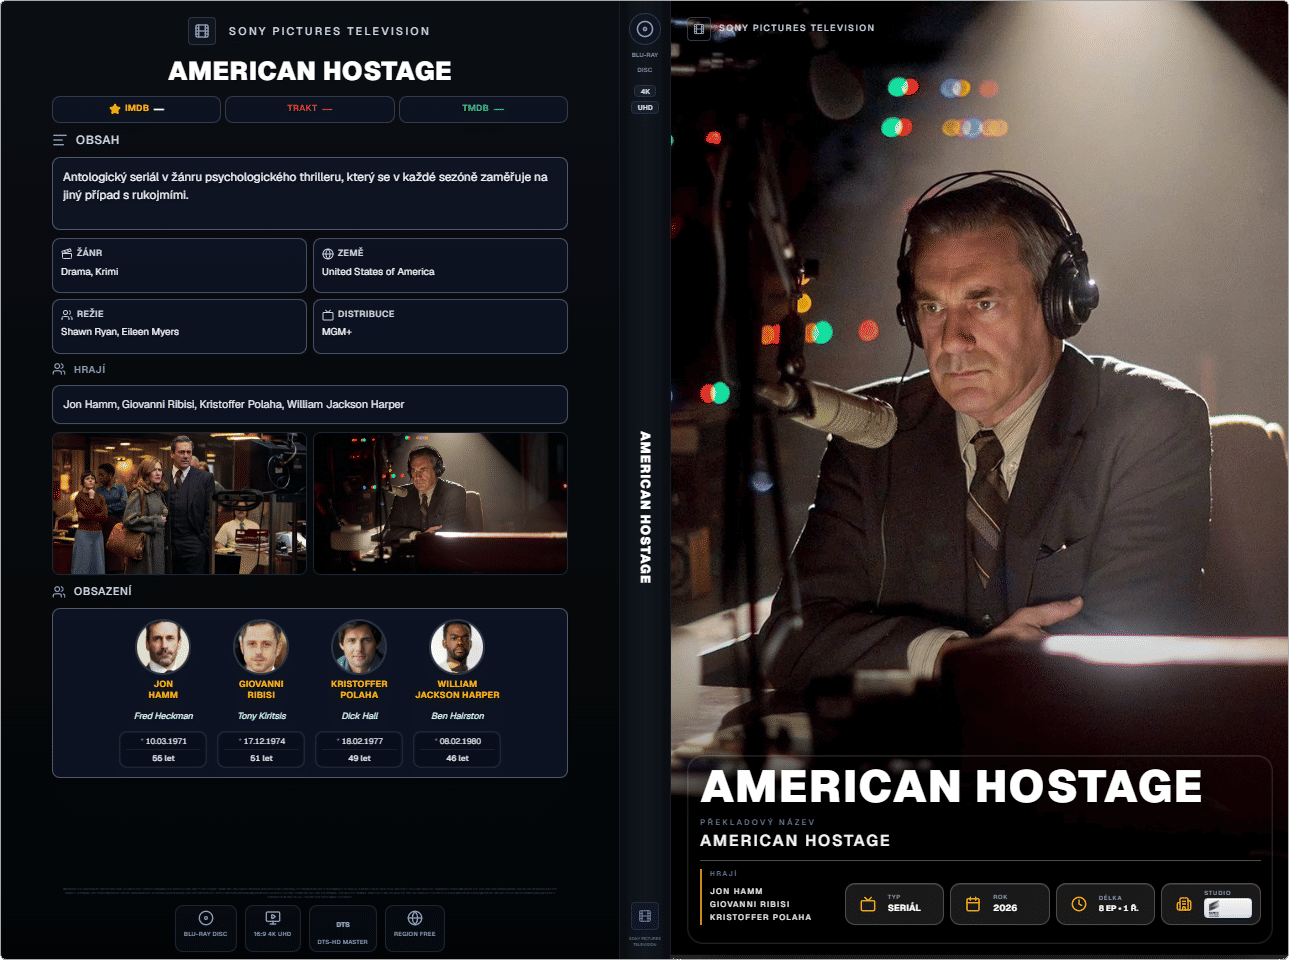Click the 'Drama, Krimi' genre value
Viewport: 1289px width, 960px height.
[90, 272]
